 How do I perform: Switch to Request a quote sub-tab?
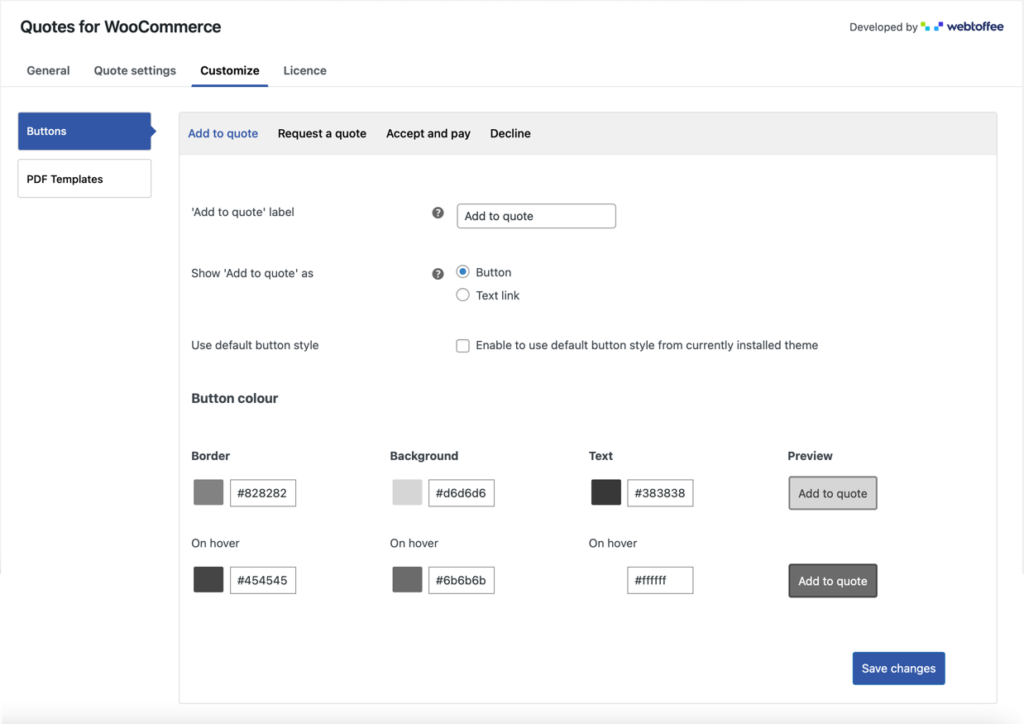coord(322,133)
